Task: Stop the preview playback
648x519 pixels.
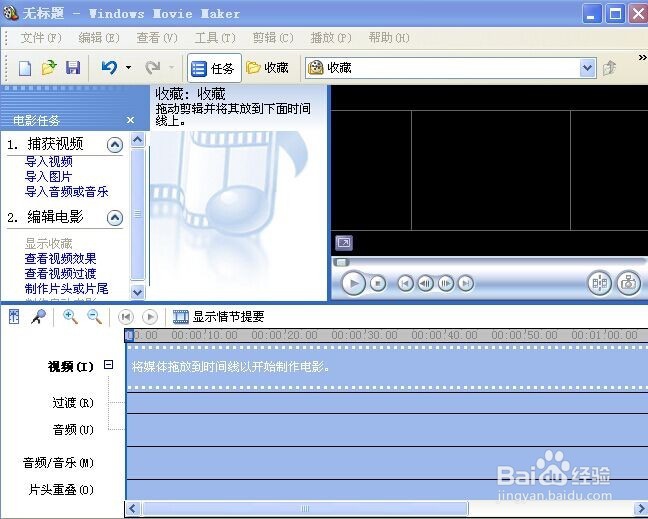Action: 378,283
